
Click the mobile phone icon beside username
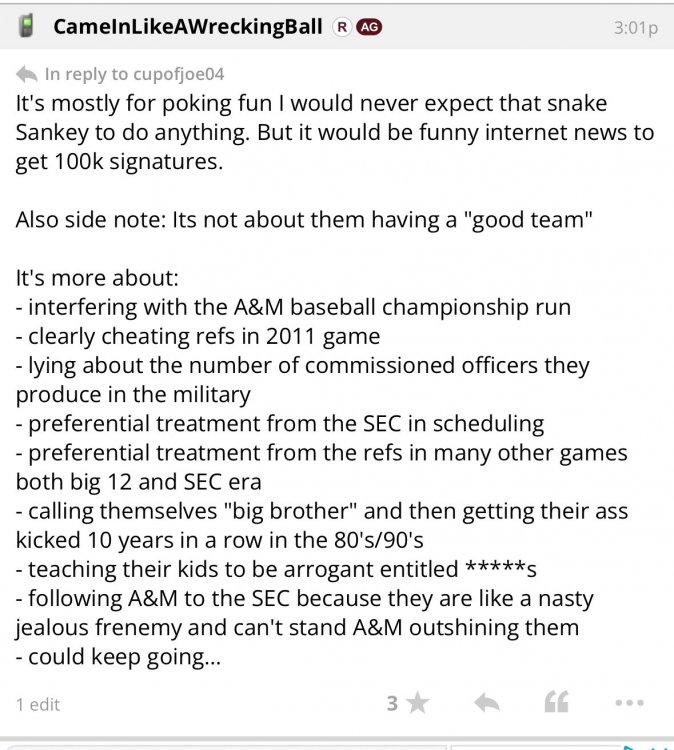coord(28,27)
